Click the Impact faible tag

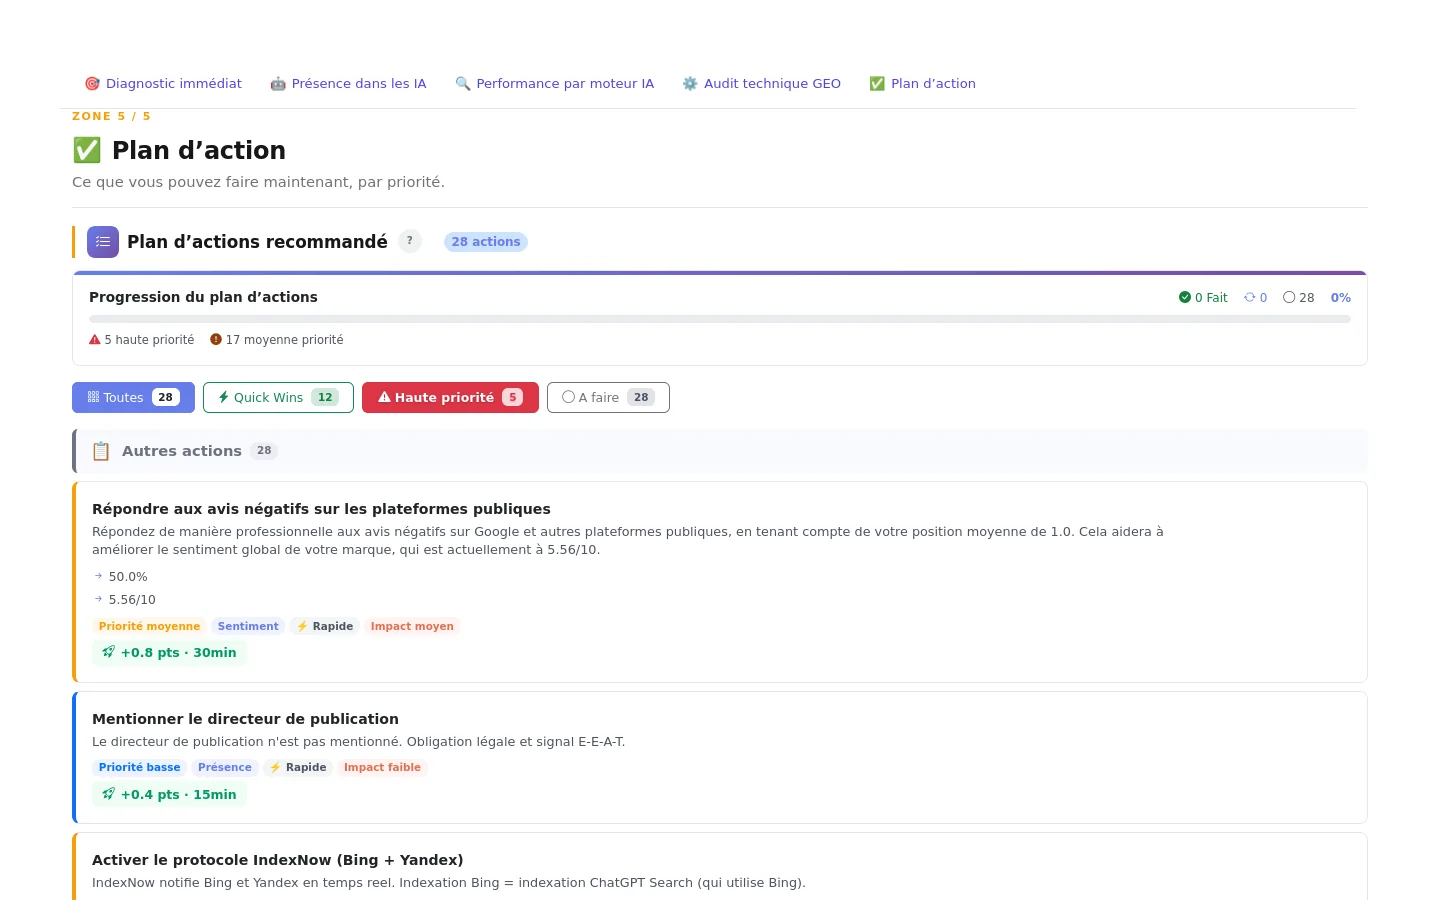[382, 767]
